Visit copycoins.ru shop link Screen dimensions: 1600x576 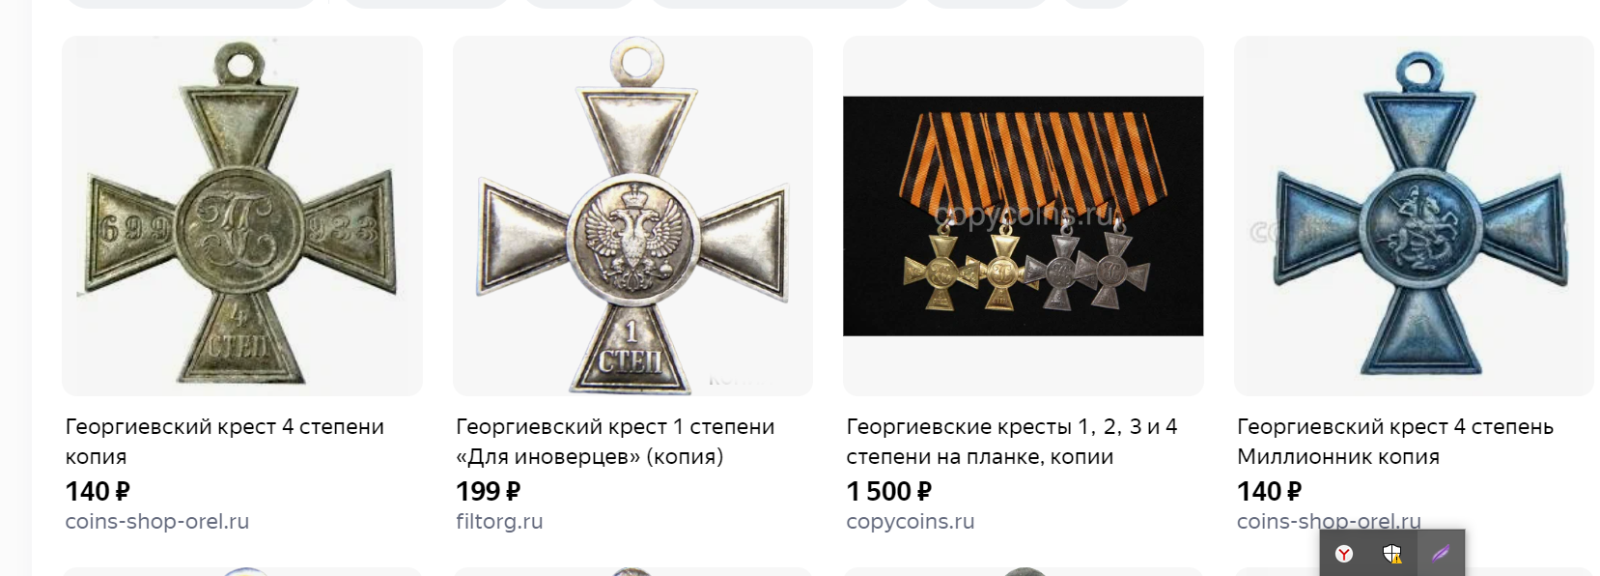[x=910, y=521]
